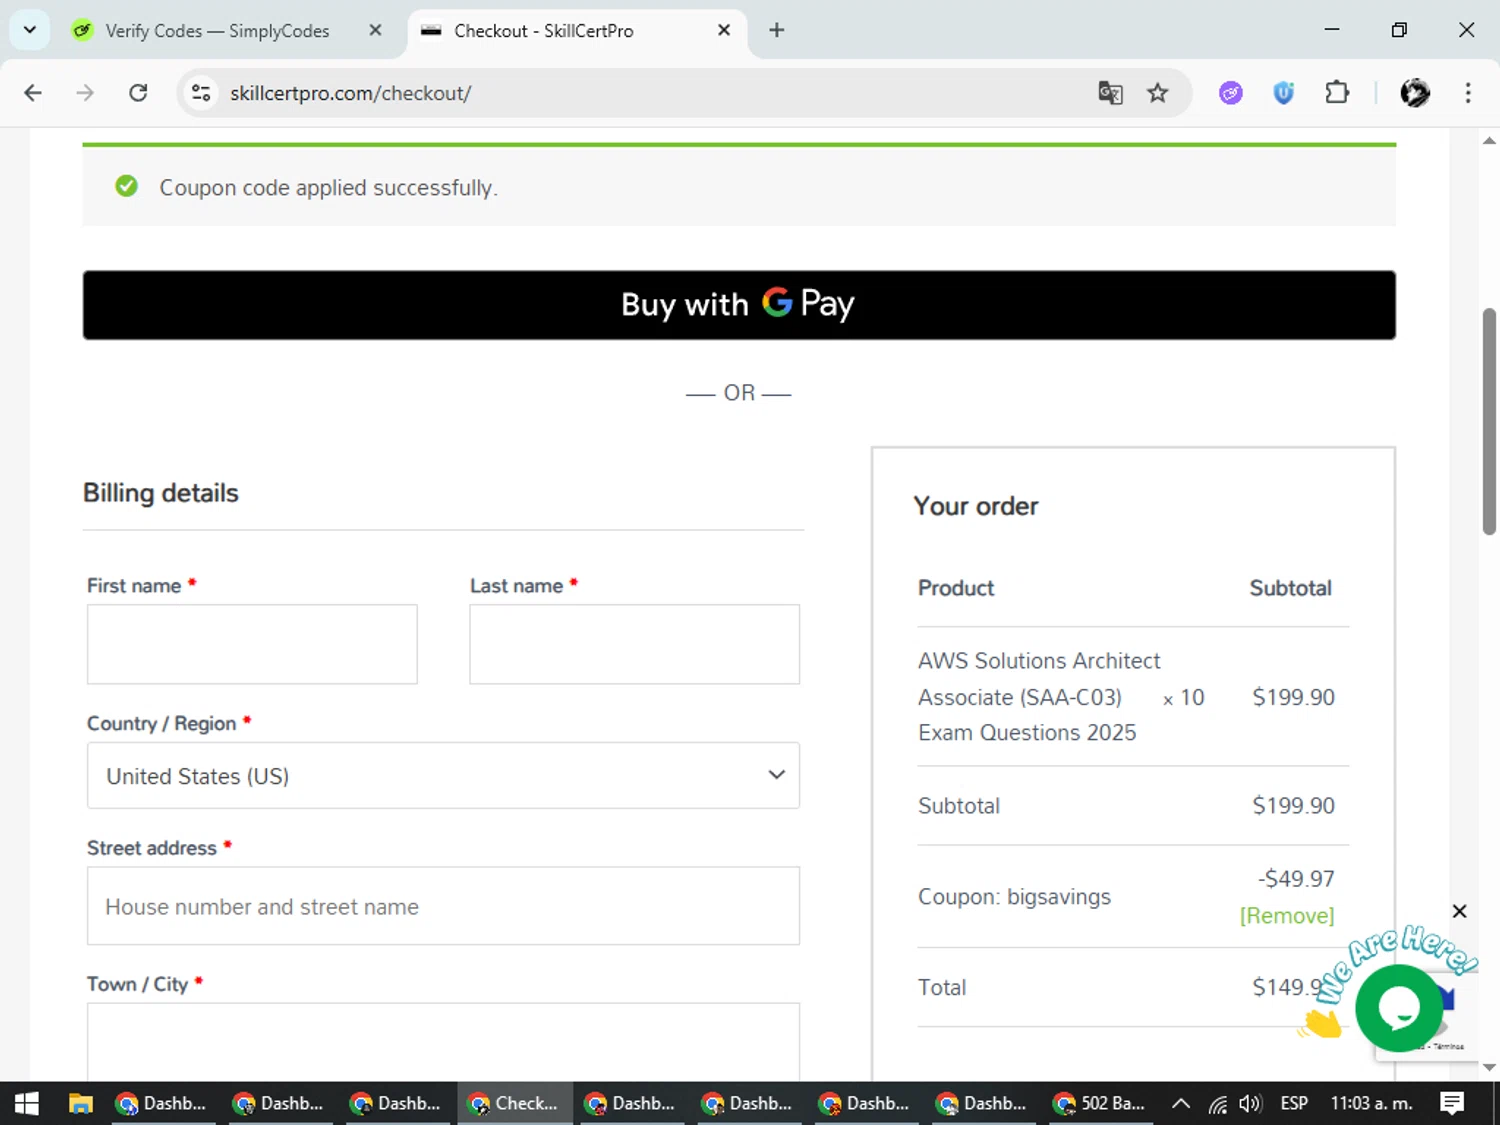1500x1125 pixels.
Task: Click the Product column header
Action: coord(956,588)
